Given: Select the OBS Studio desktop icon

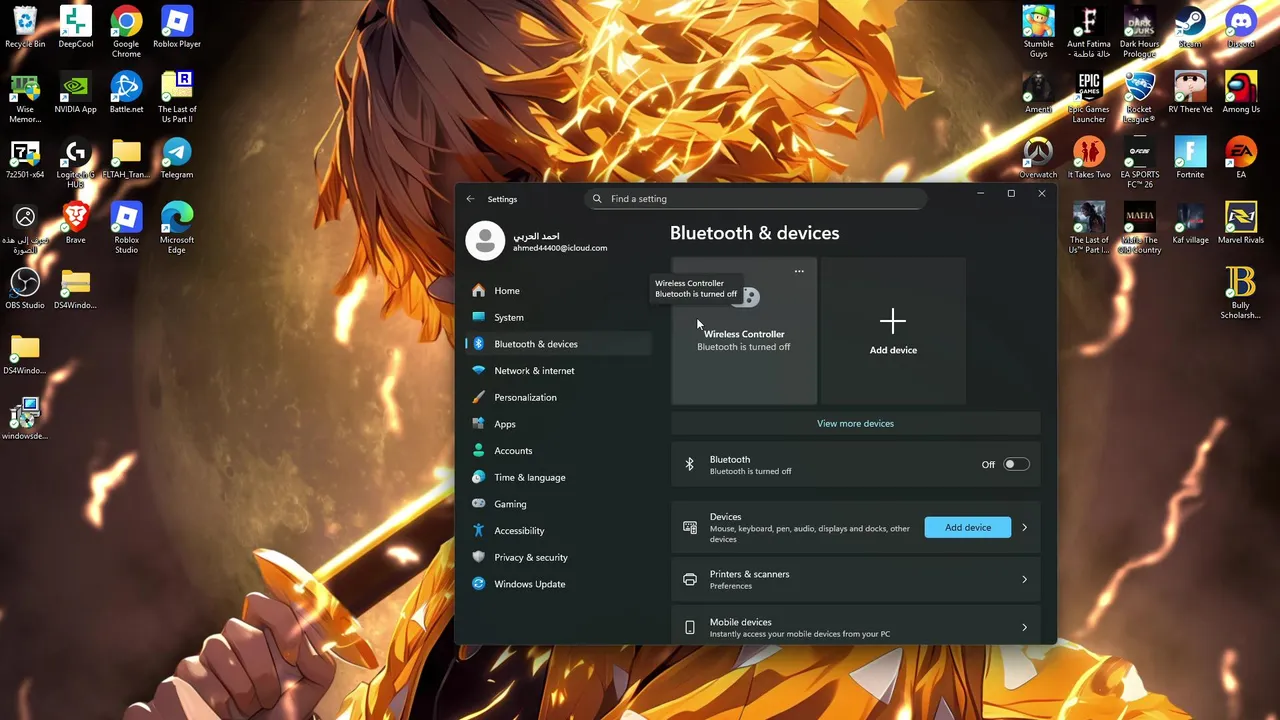Looking at the screenshot, I should tap(25, 289).
